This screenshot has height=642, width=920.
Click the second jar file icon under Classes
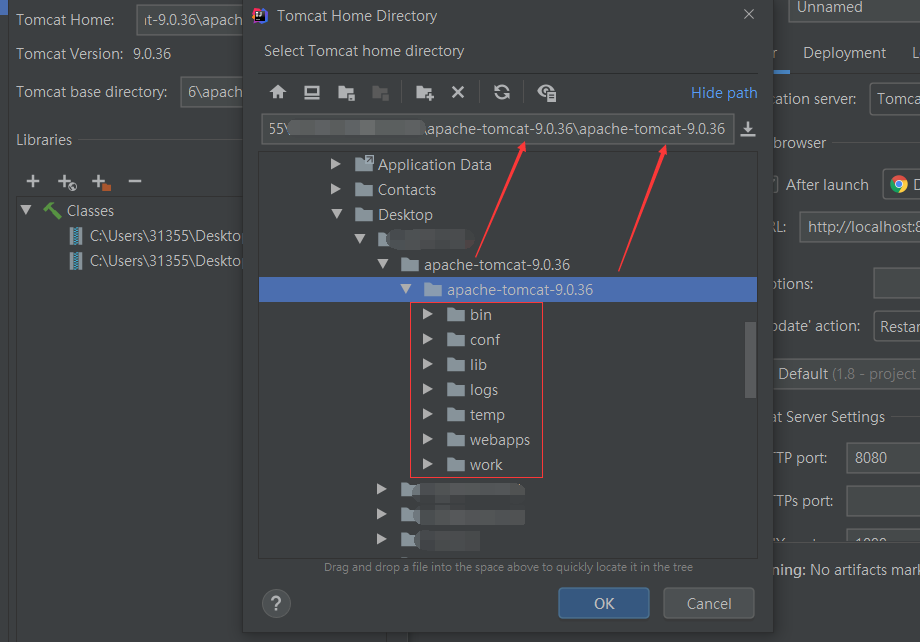click(x=76, y=261)
